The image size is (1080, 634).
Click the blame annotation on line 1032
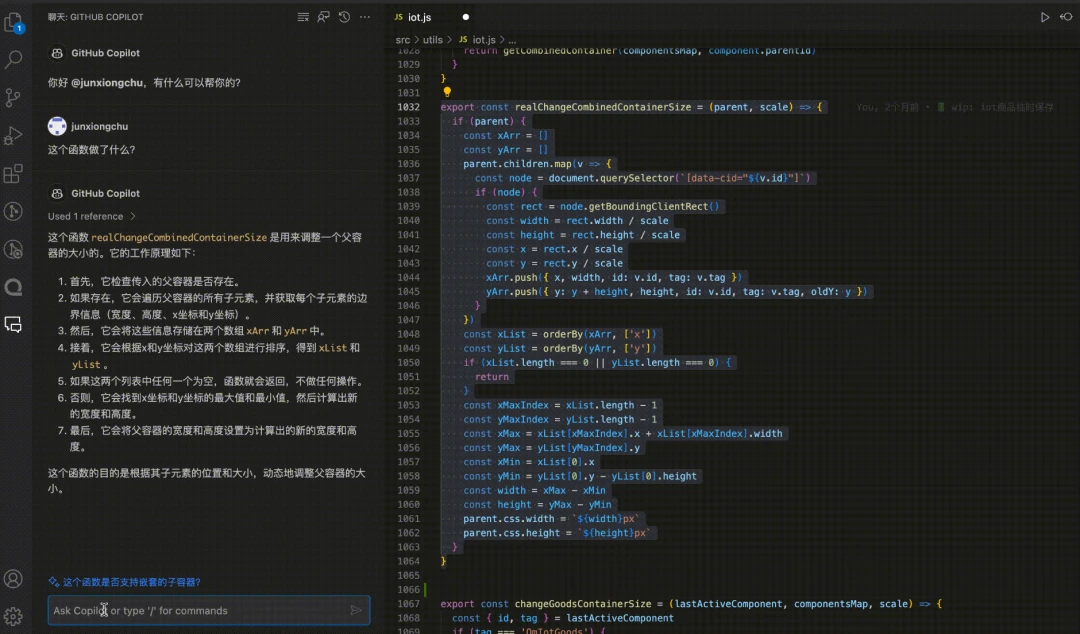pyautogui.click(x=955, y=108)
